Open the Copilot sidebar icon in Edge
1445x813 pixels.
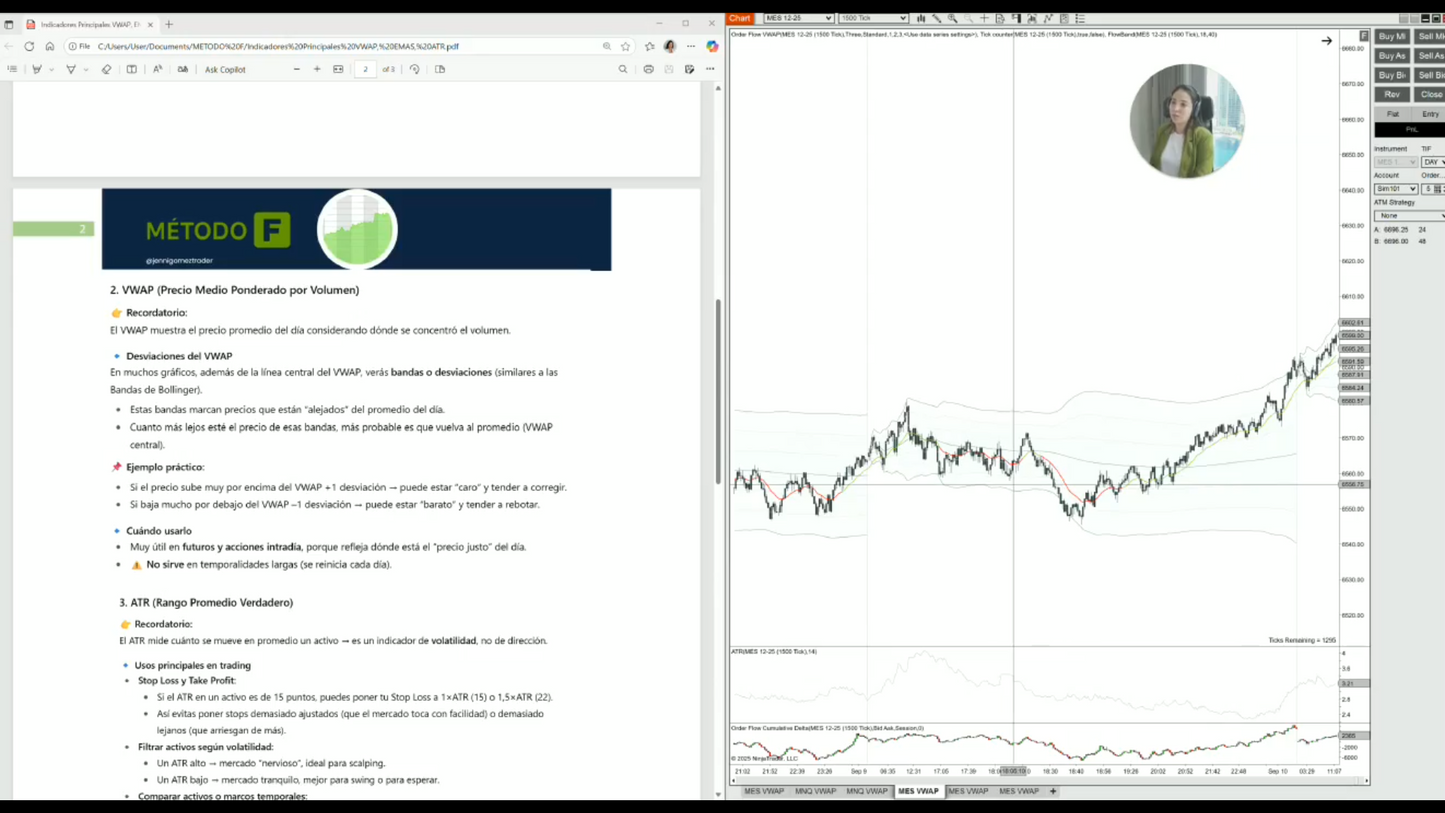[712, 46]
